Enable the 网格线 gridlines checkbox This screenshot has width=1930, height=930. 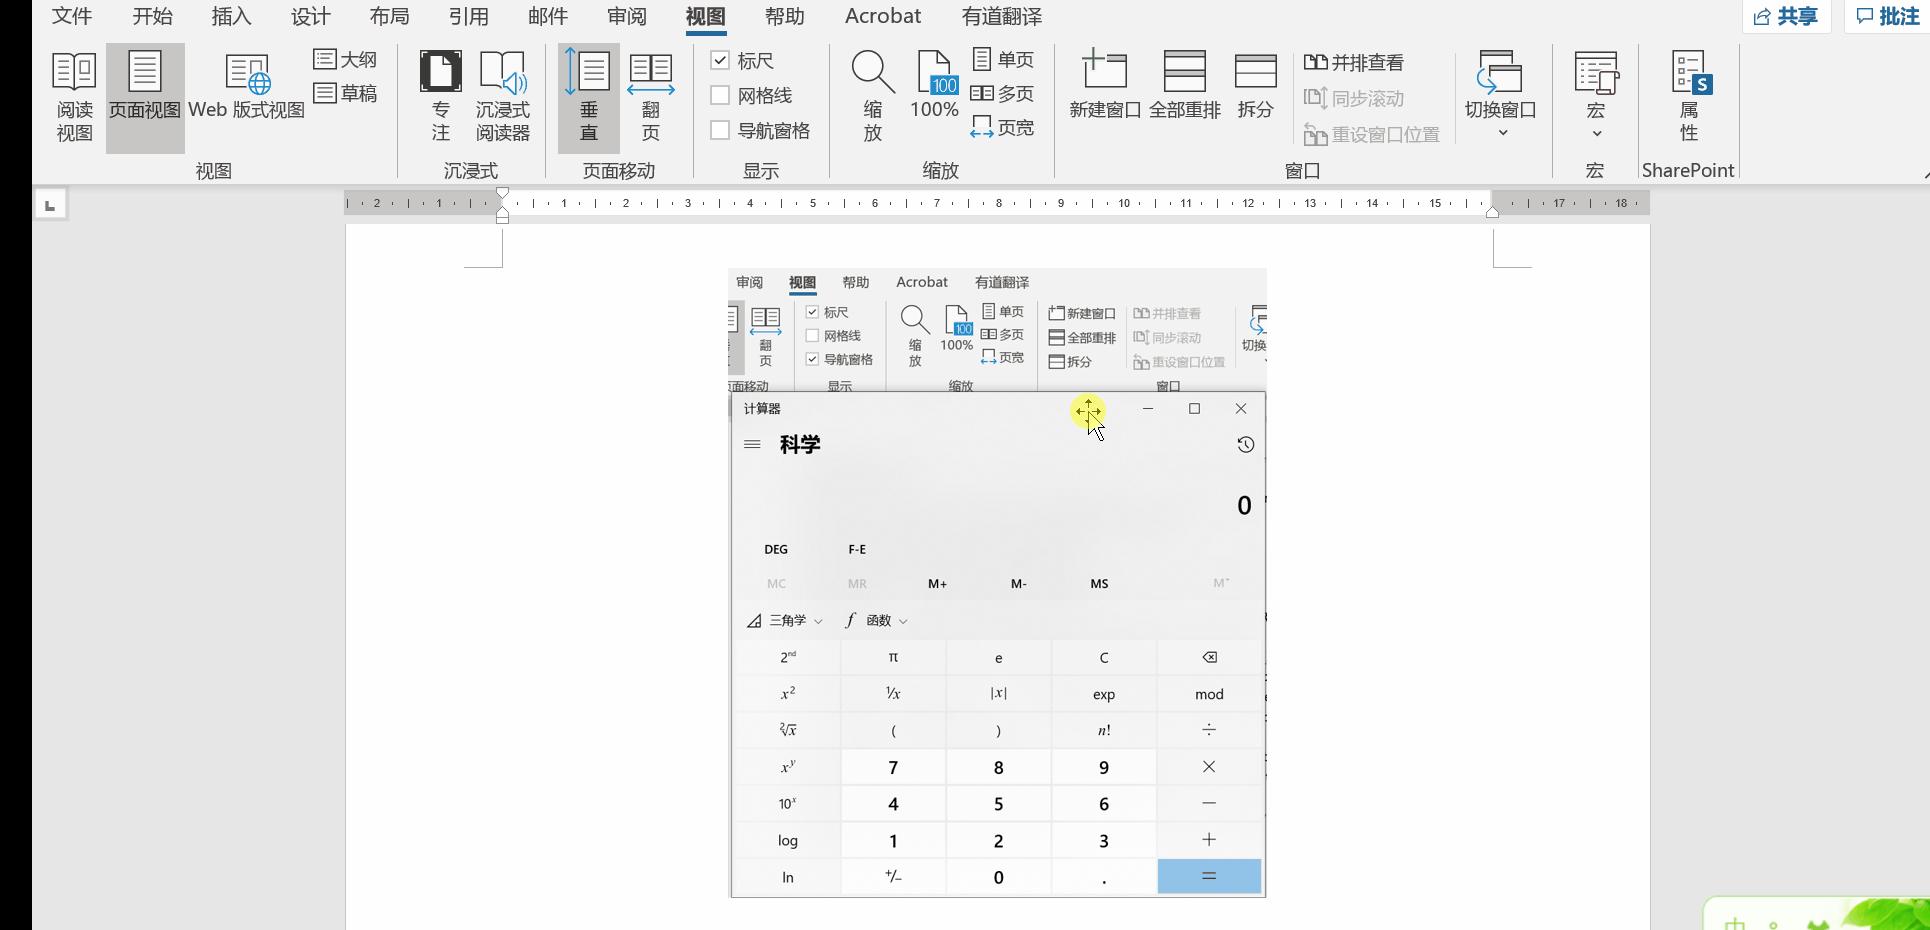pos(721,95)
